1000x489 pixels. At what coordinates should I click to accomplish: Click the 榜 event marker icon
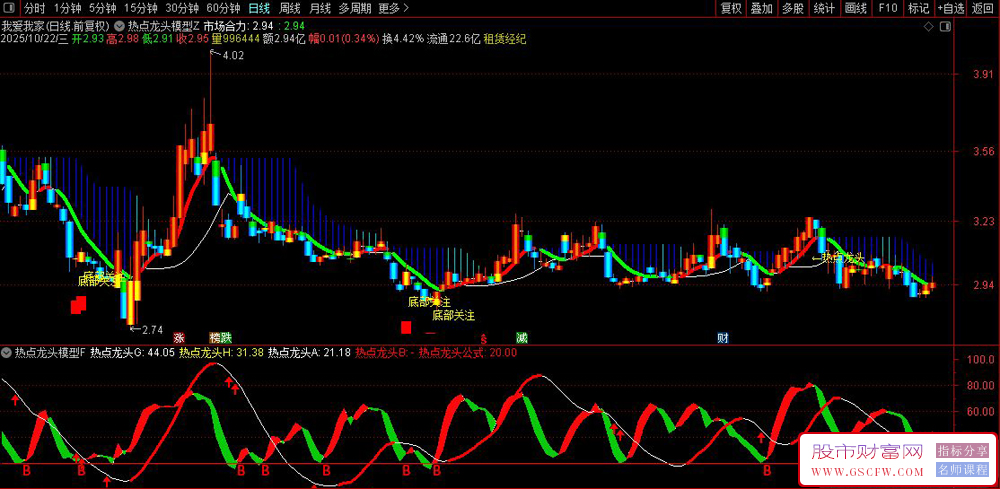click(215, 337)
